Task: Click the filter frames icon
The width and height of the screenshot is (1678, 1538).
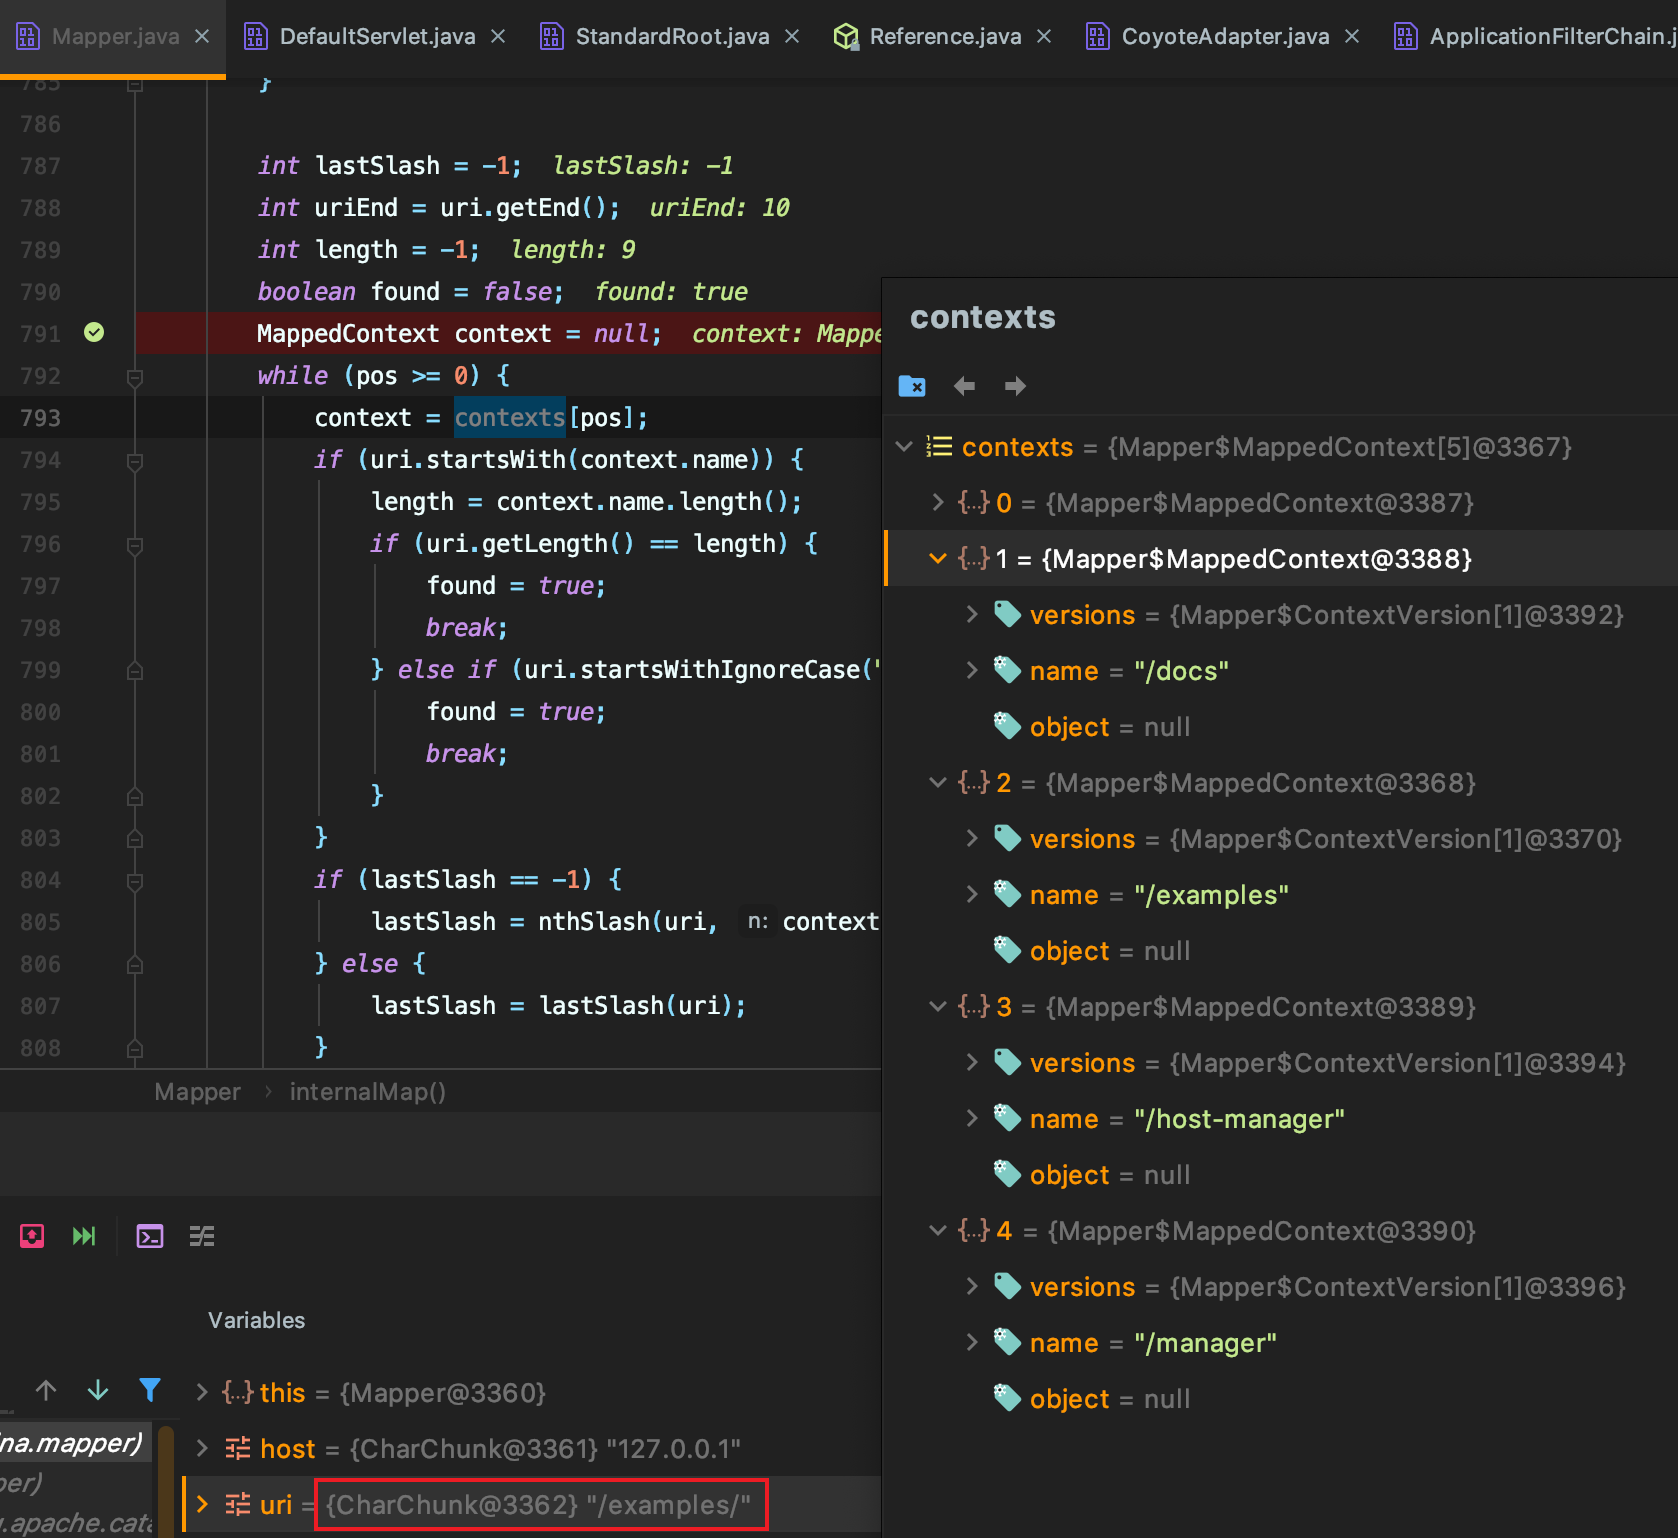Action: (x=150, y=1390)
